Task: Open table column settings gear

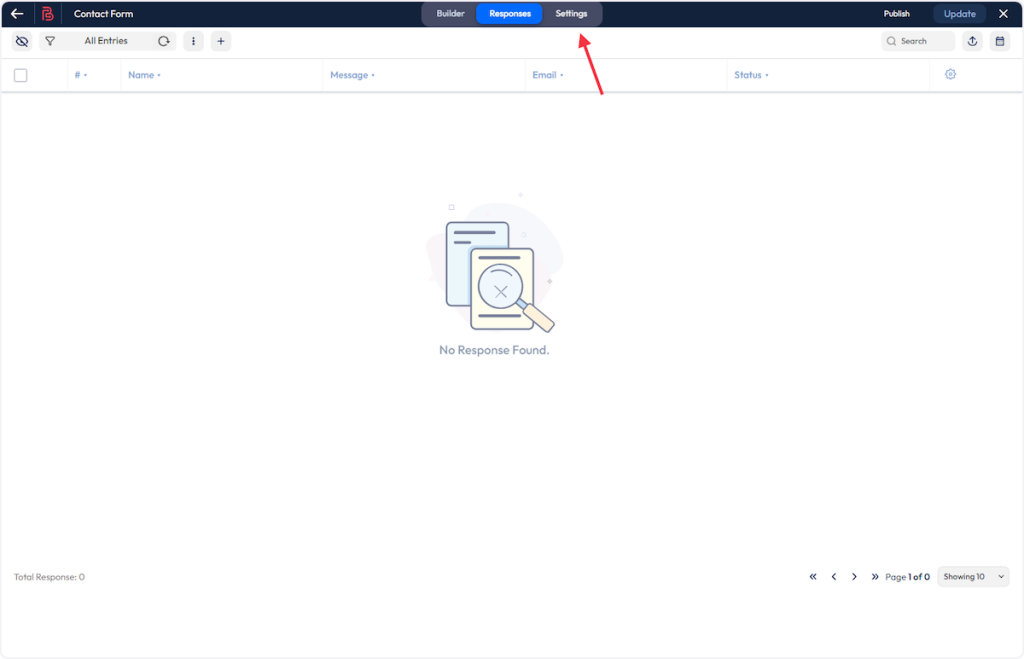Action: coord(950,75)
